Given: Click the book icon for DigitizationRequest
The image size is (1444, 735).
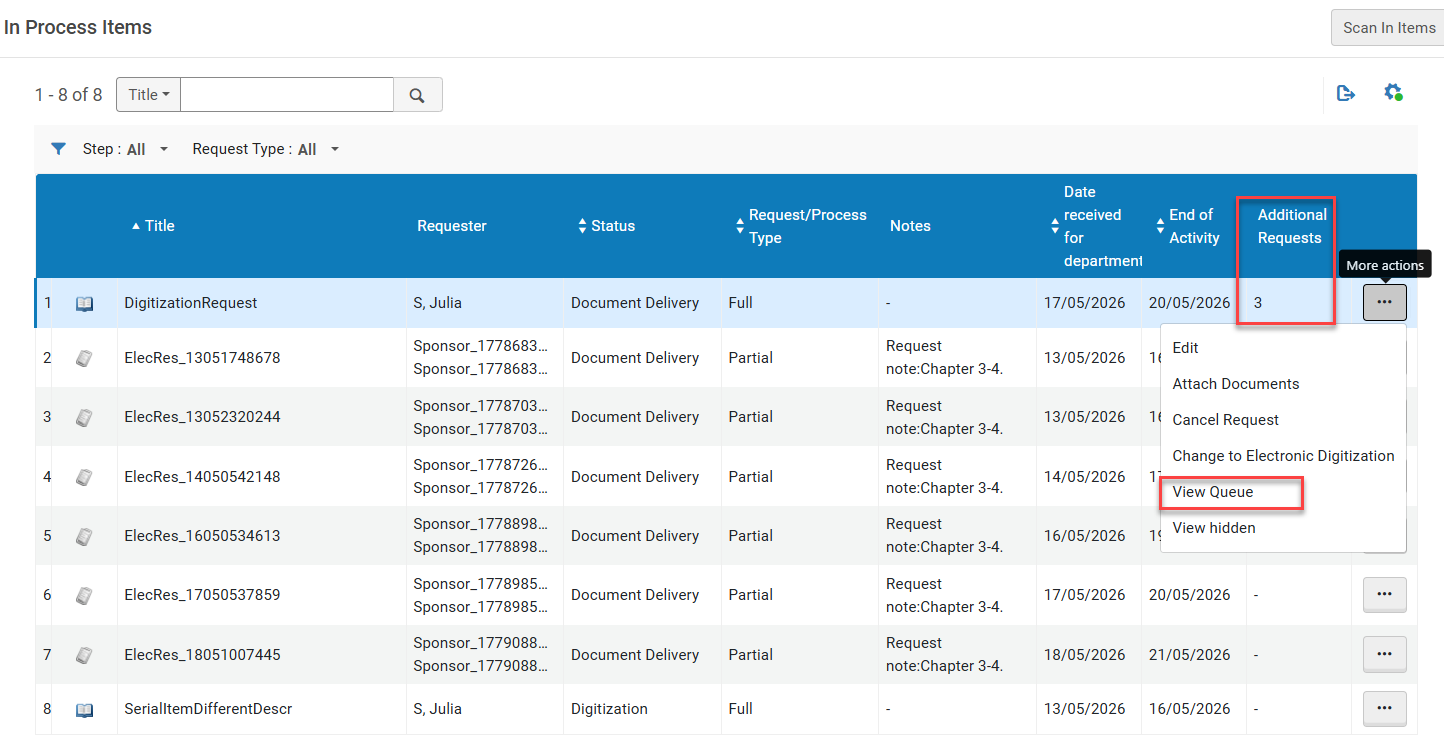Looking at the screenshot, I should pyautogui.click(x=85, y=303).
